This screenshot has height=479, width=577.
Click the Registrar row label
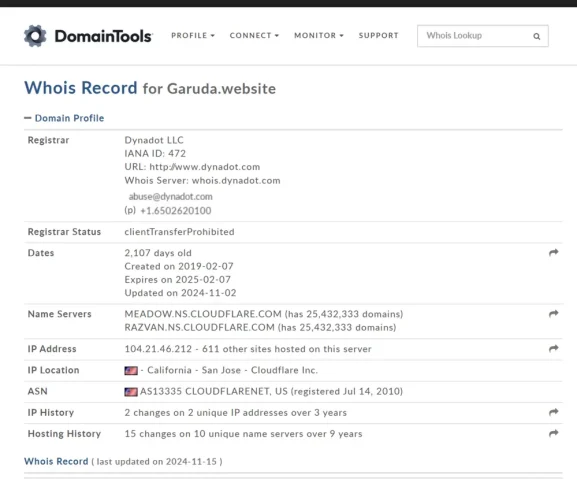[48, 140]
